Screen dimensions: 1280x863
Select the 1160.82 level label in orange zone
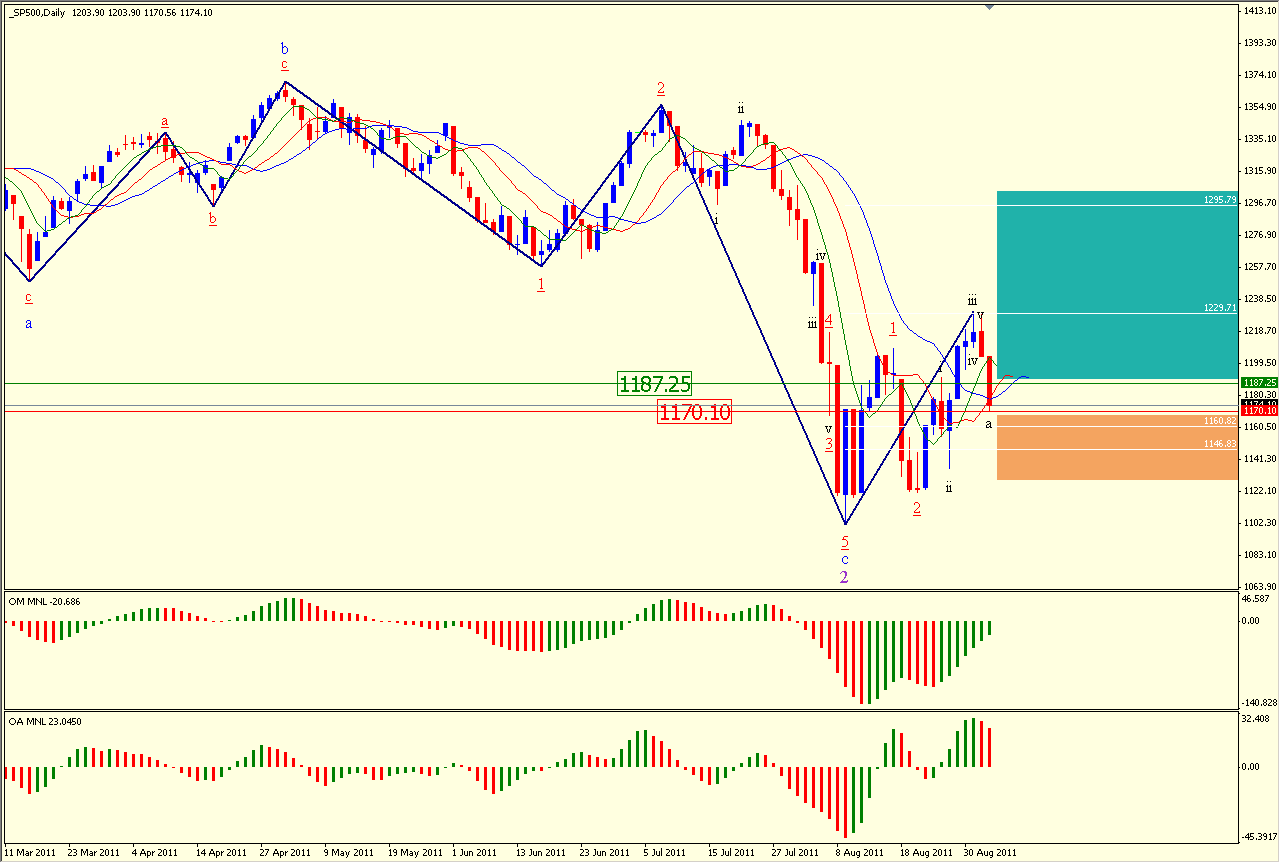1221,422
